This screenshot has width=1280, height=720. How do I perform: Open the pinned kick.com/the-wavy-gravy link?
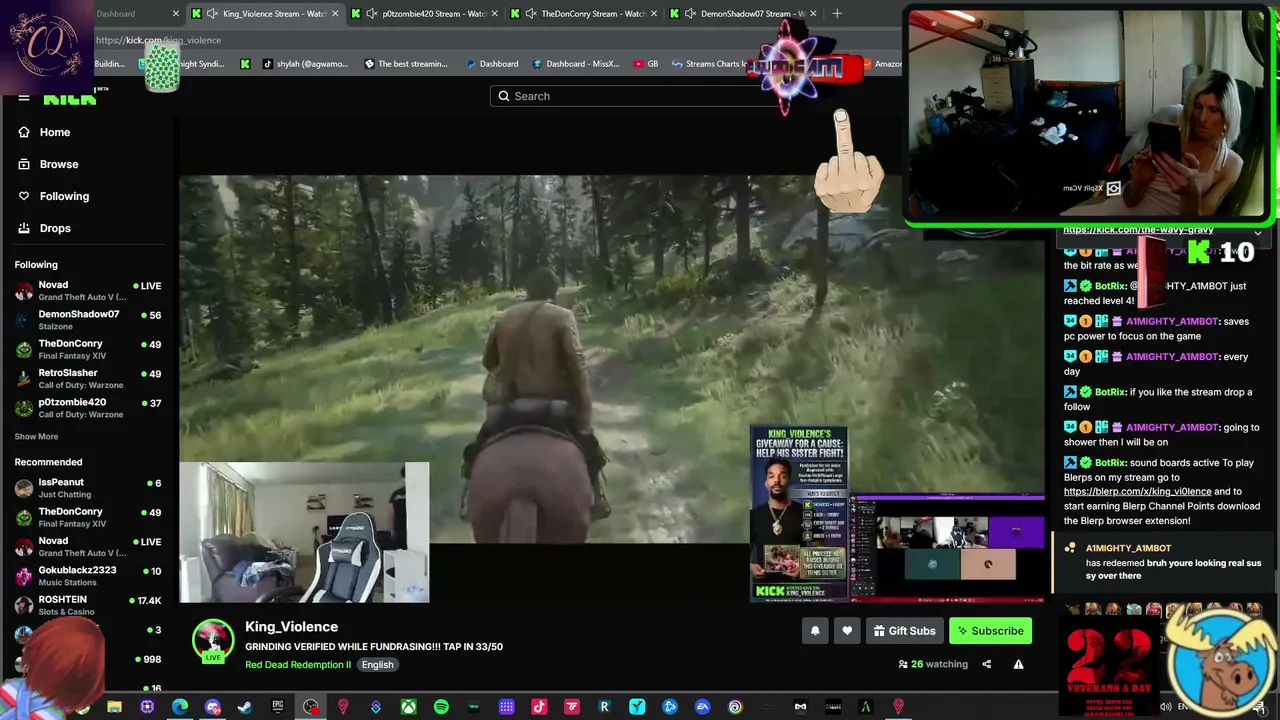pyautogui.click(x=1138, y=230)
